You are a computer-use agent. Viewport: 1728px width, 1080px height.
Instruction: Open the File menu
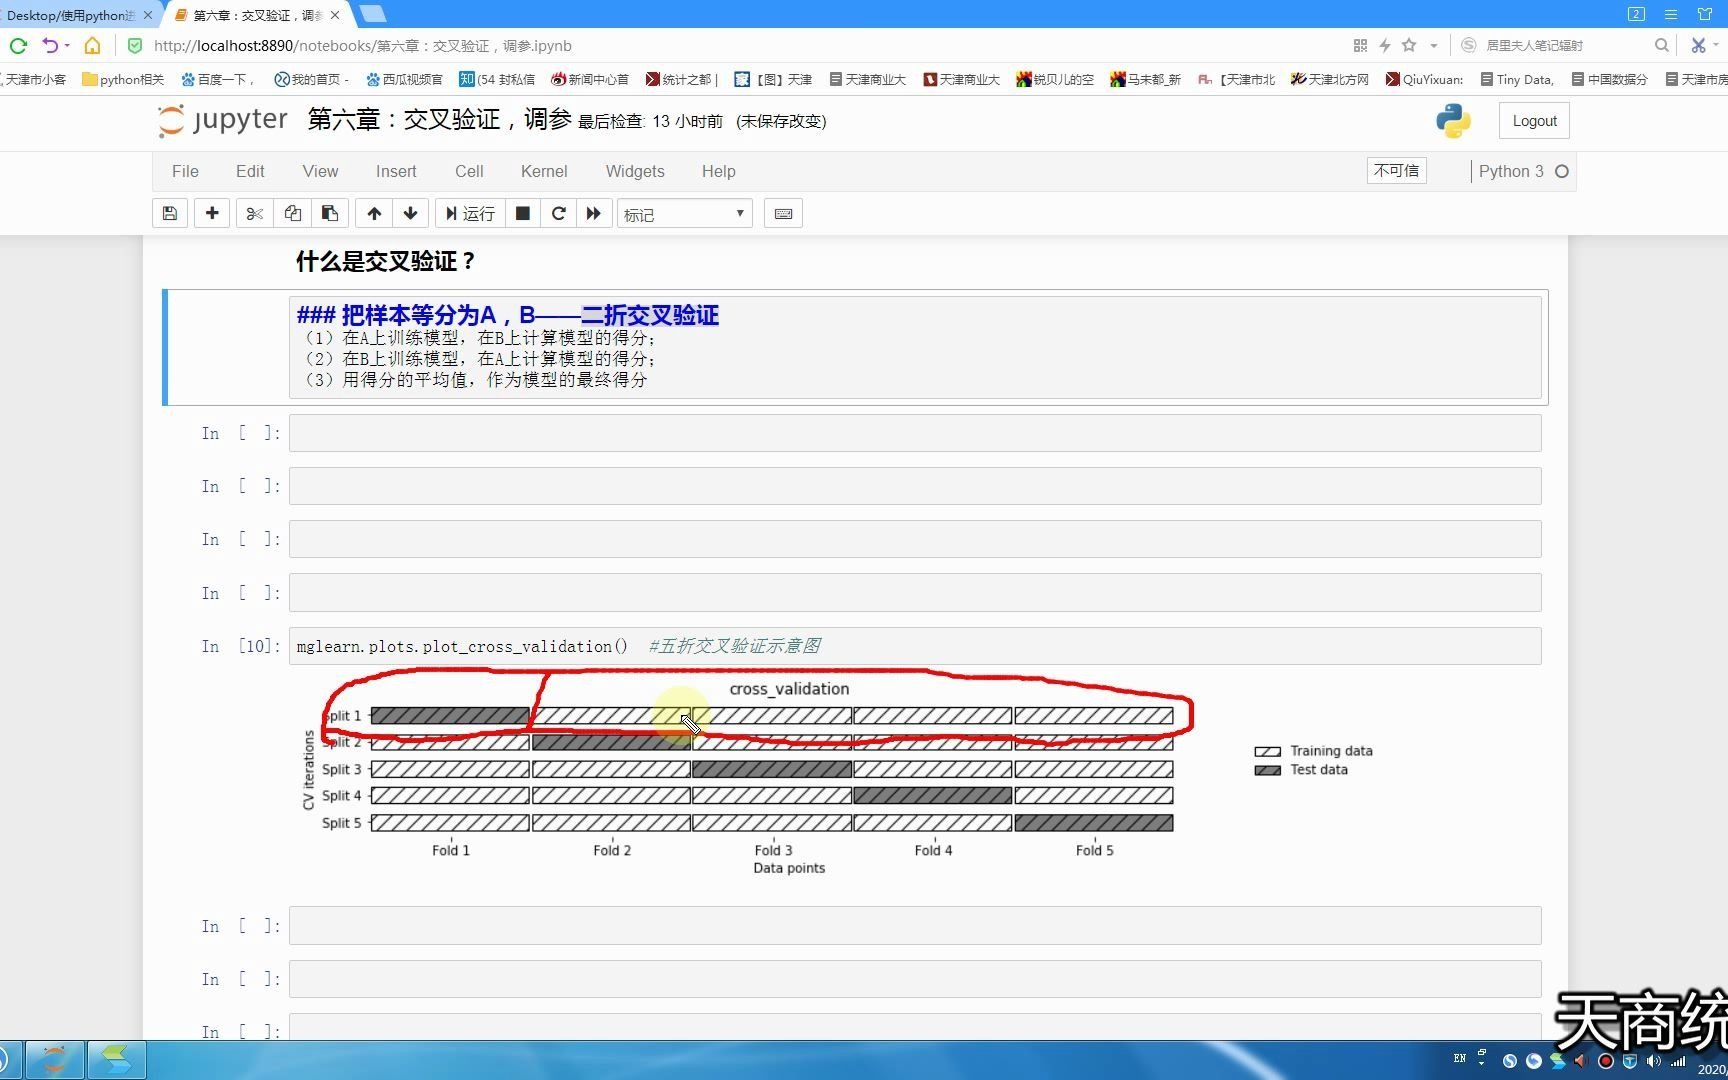coord(185,171)
